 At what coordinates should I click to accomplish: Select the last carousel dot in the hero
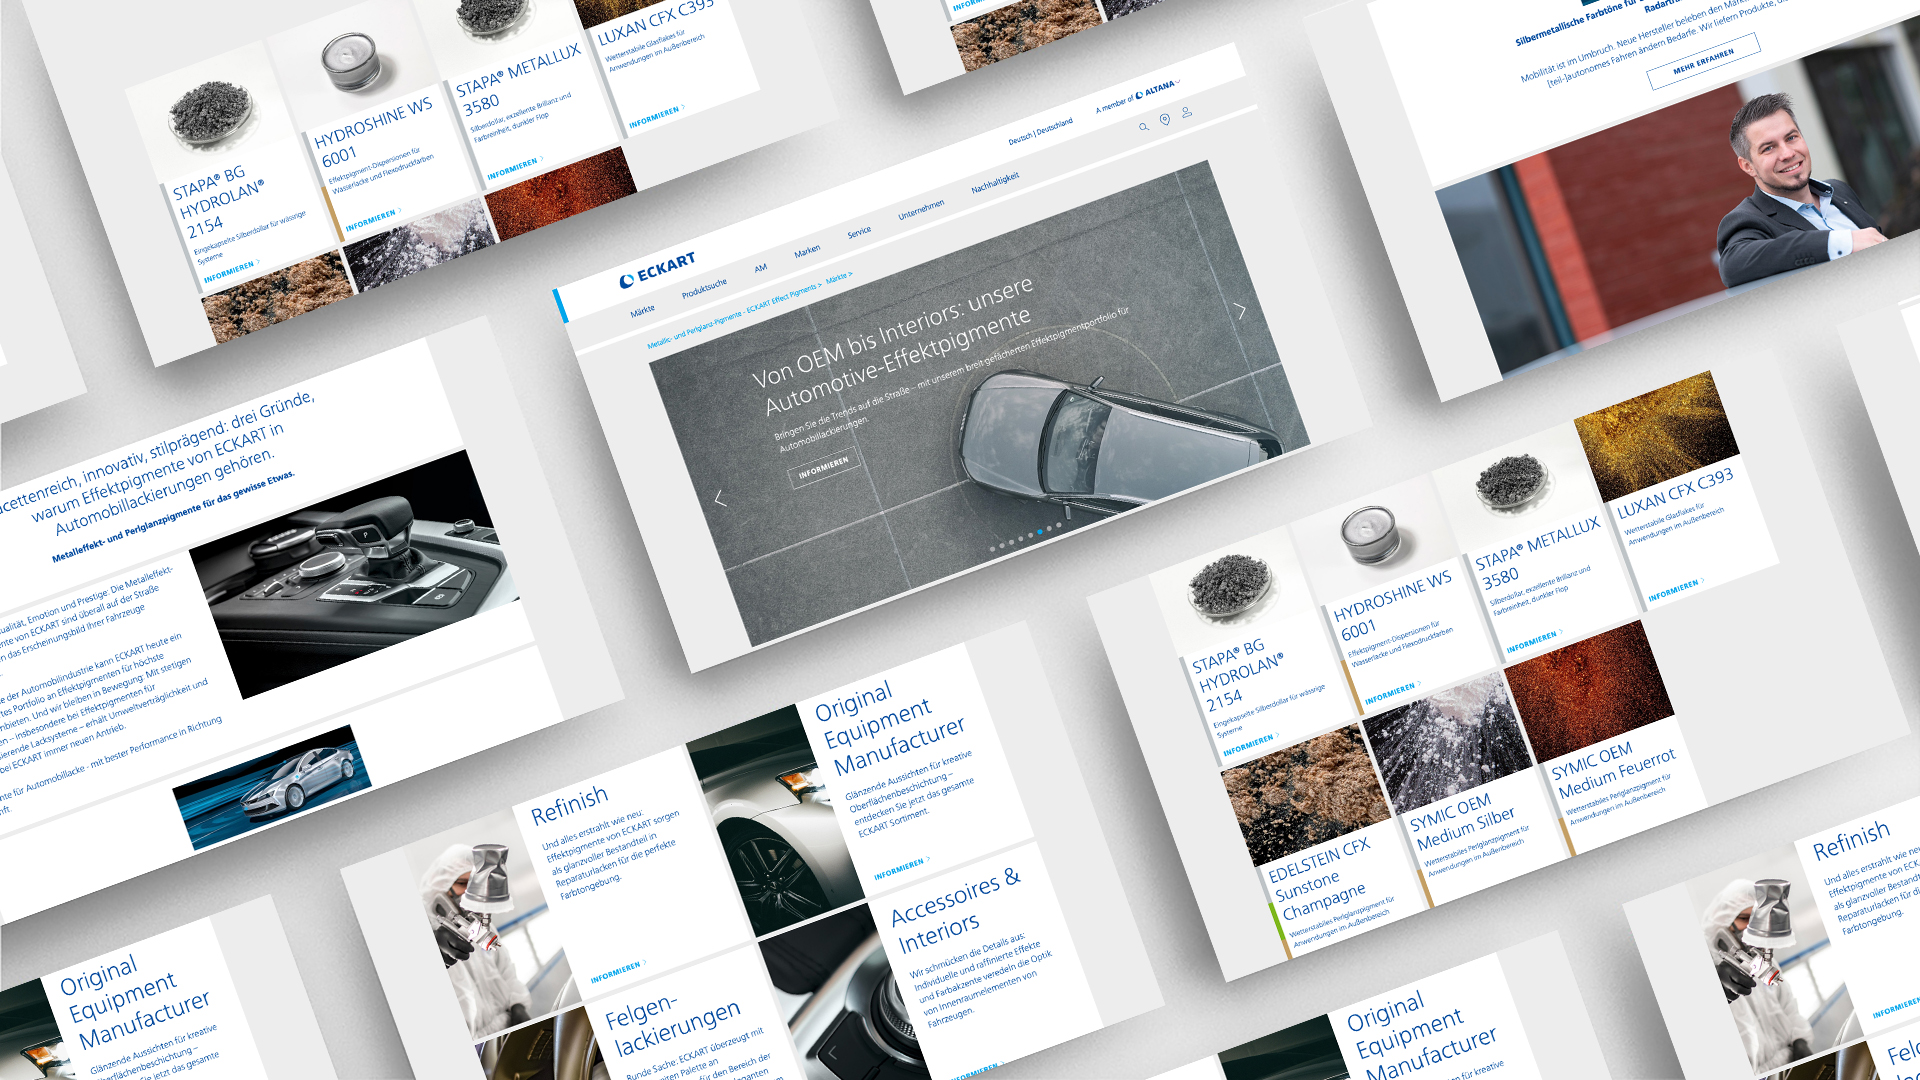click(x=1059, y=525)
